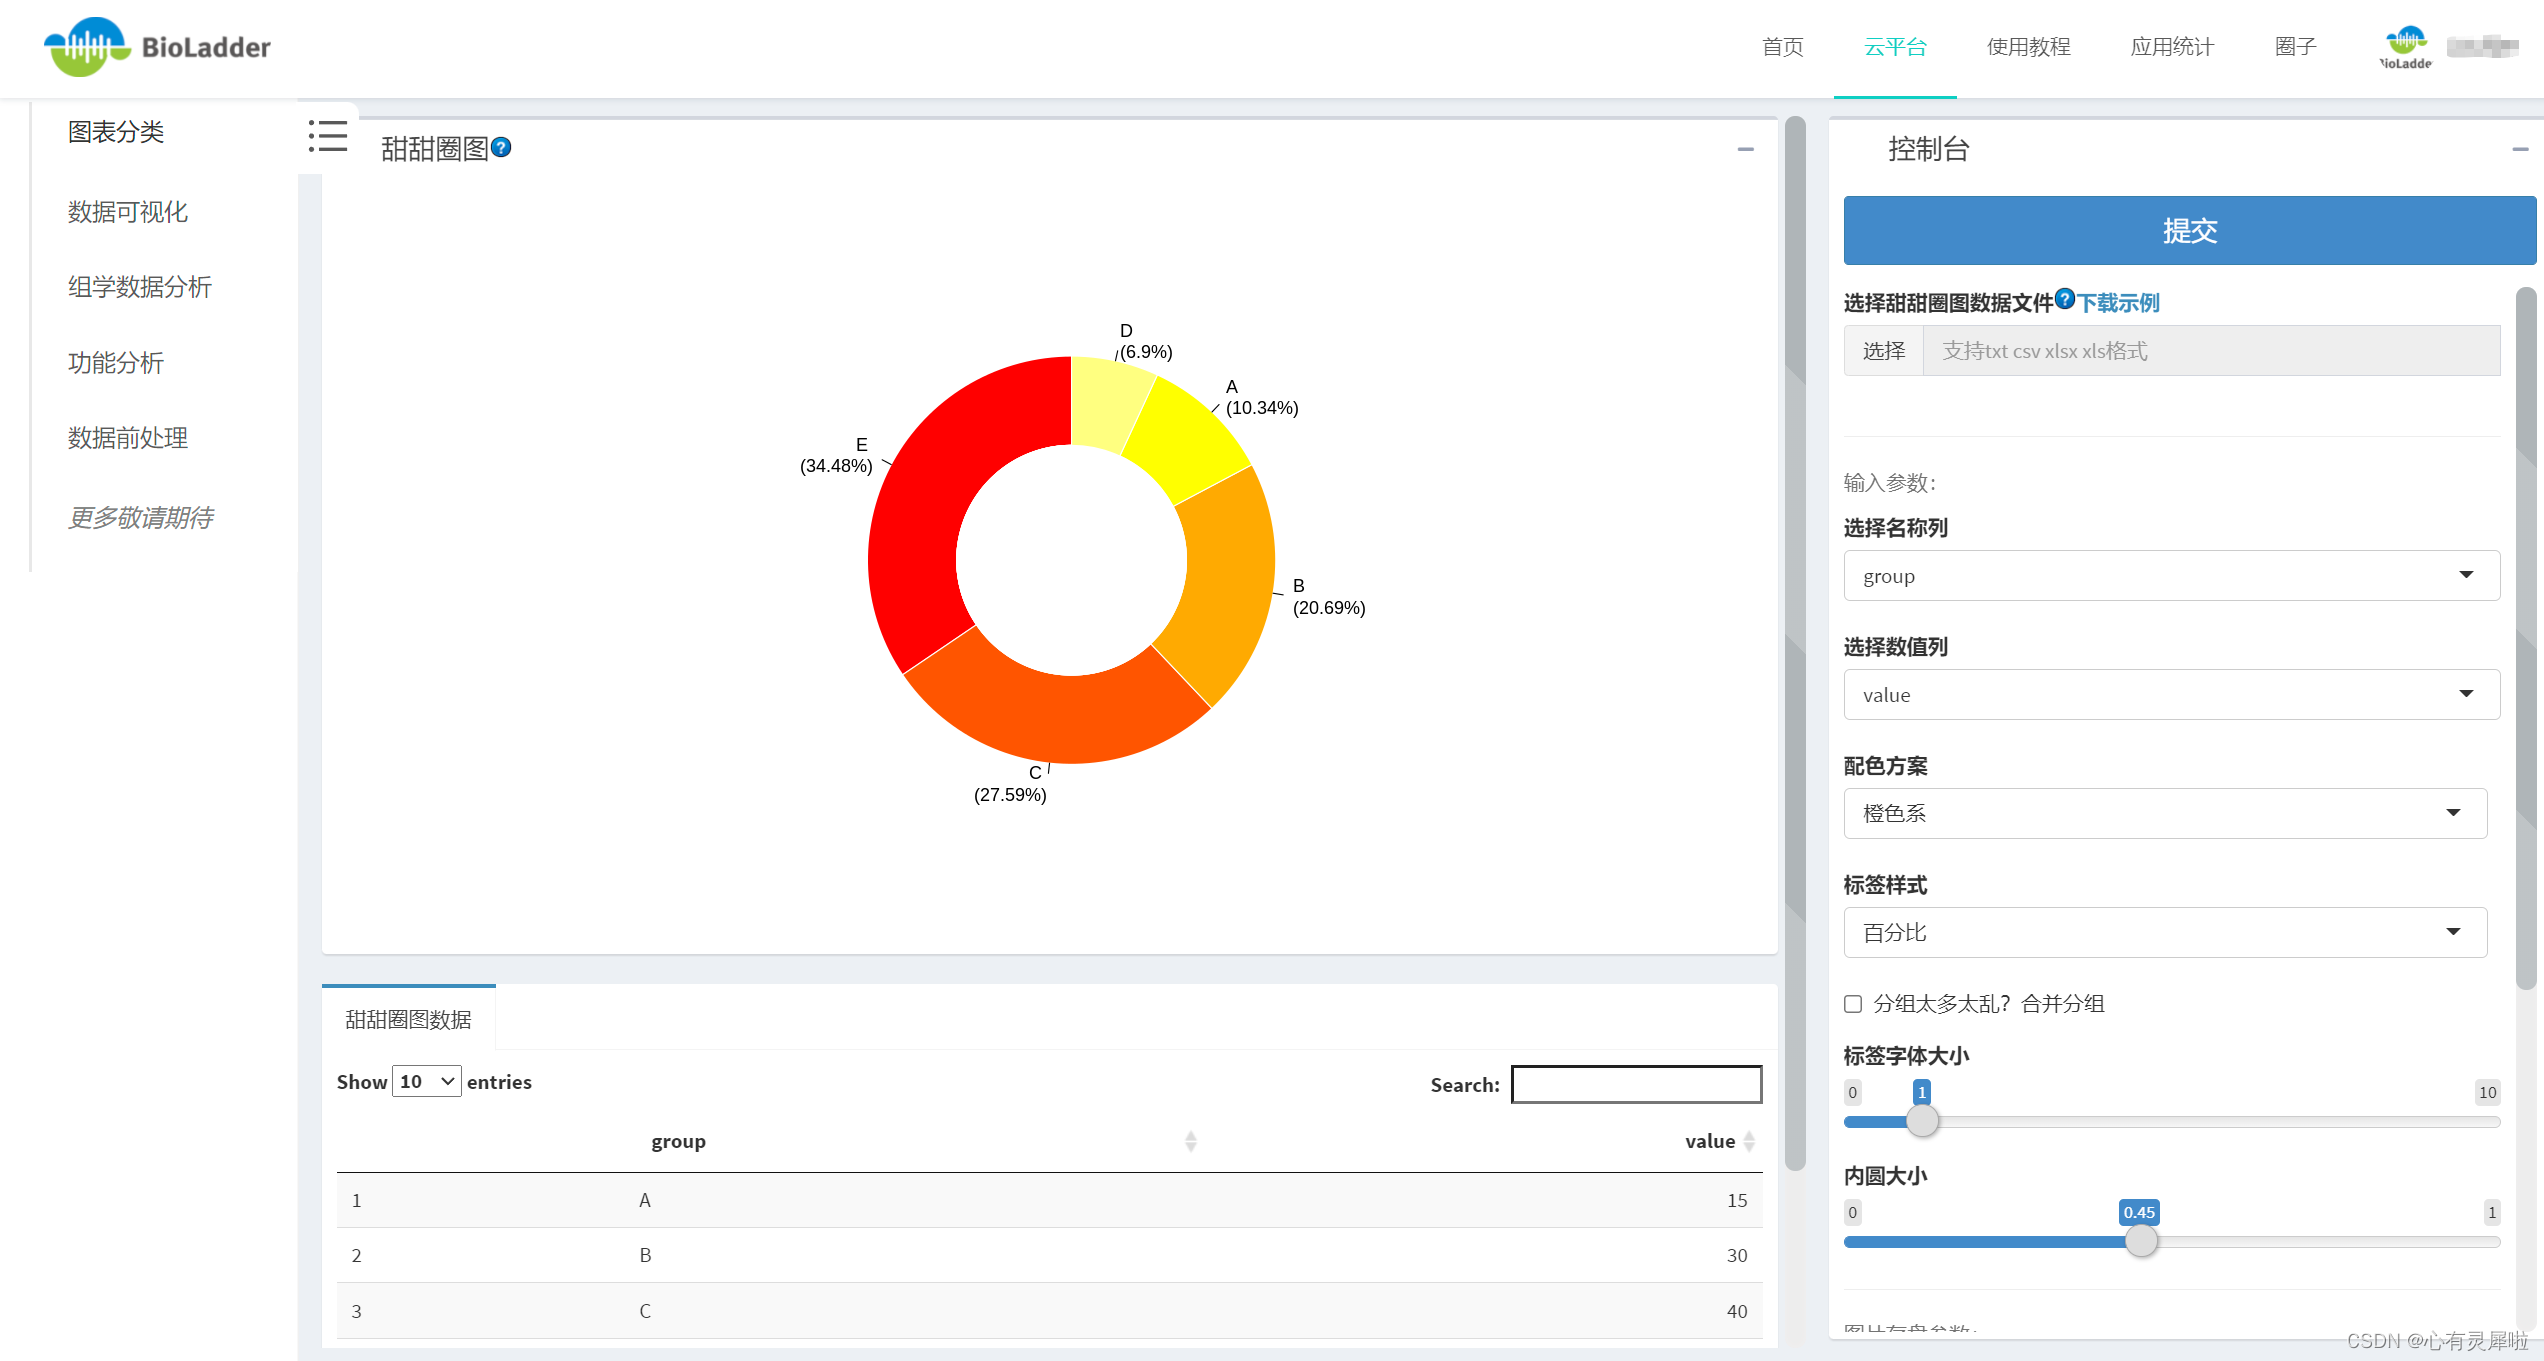
Task: Click the BioLadder logo icon
Action: click(x=87, y=47)
